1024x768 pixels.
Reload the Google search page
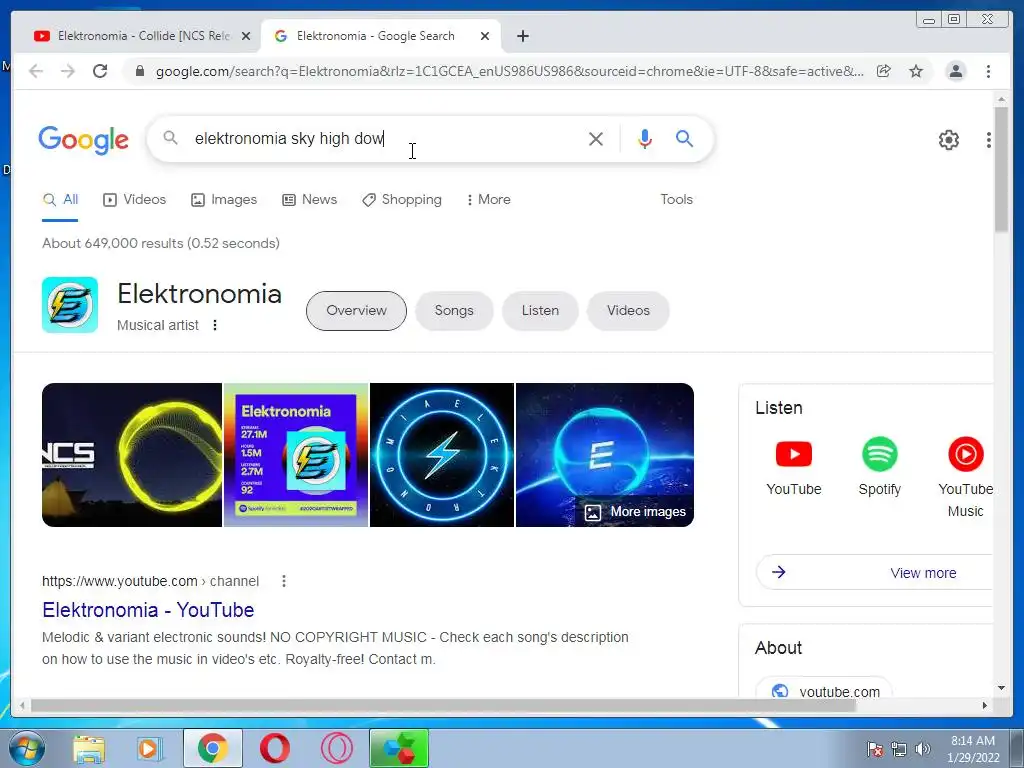tap(100, 71)
